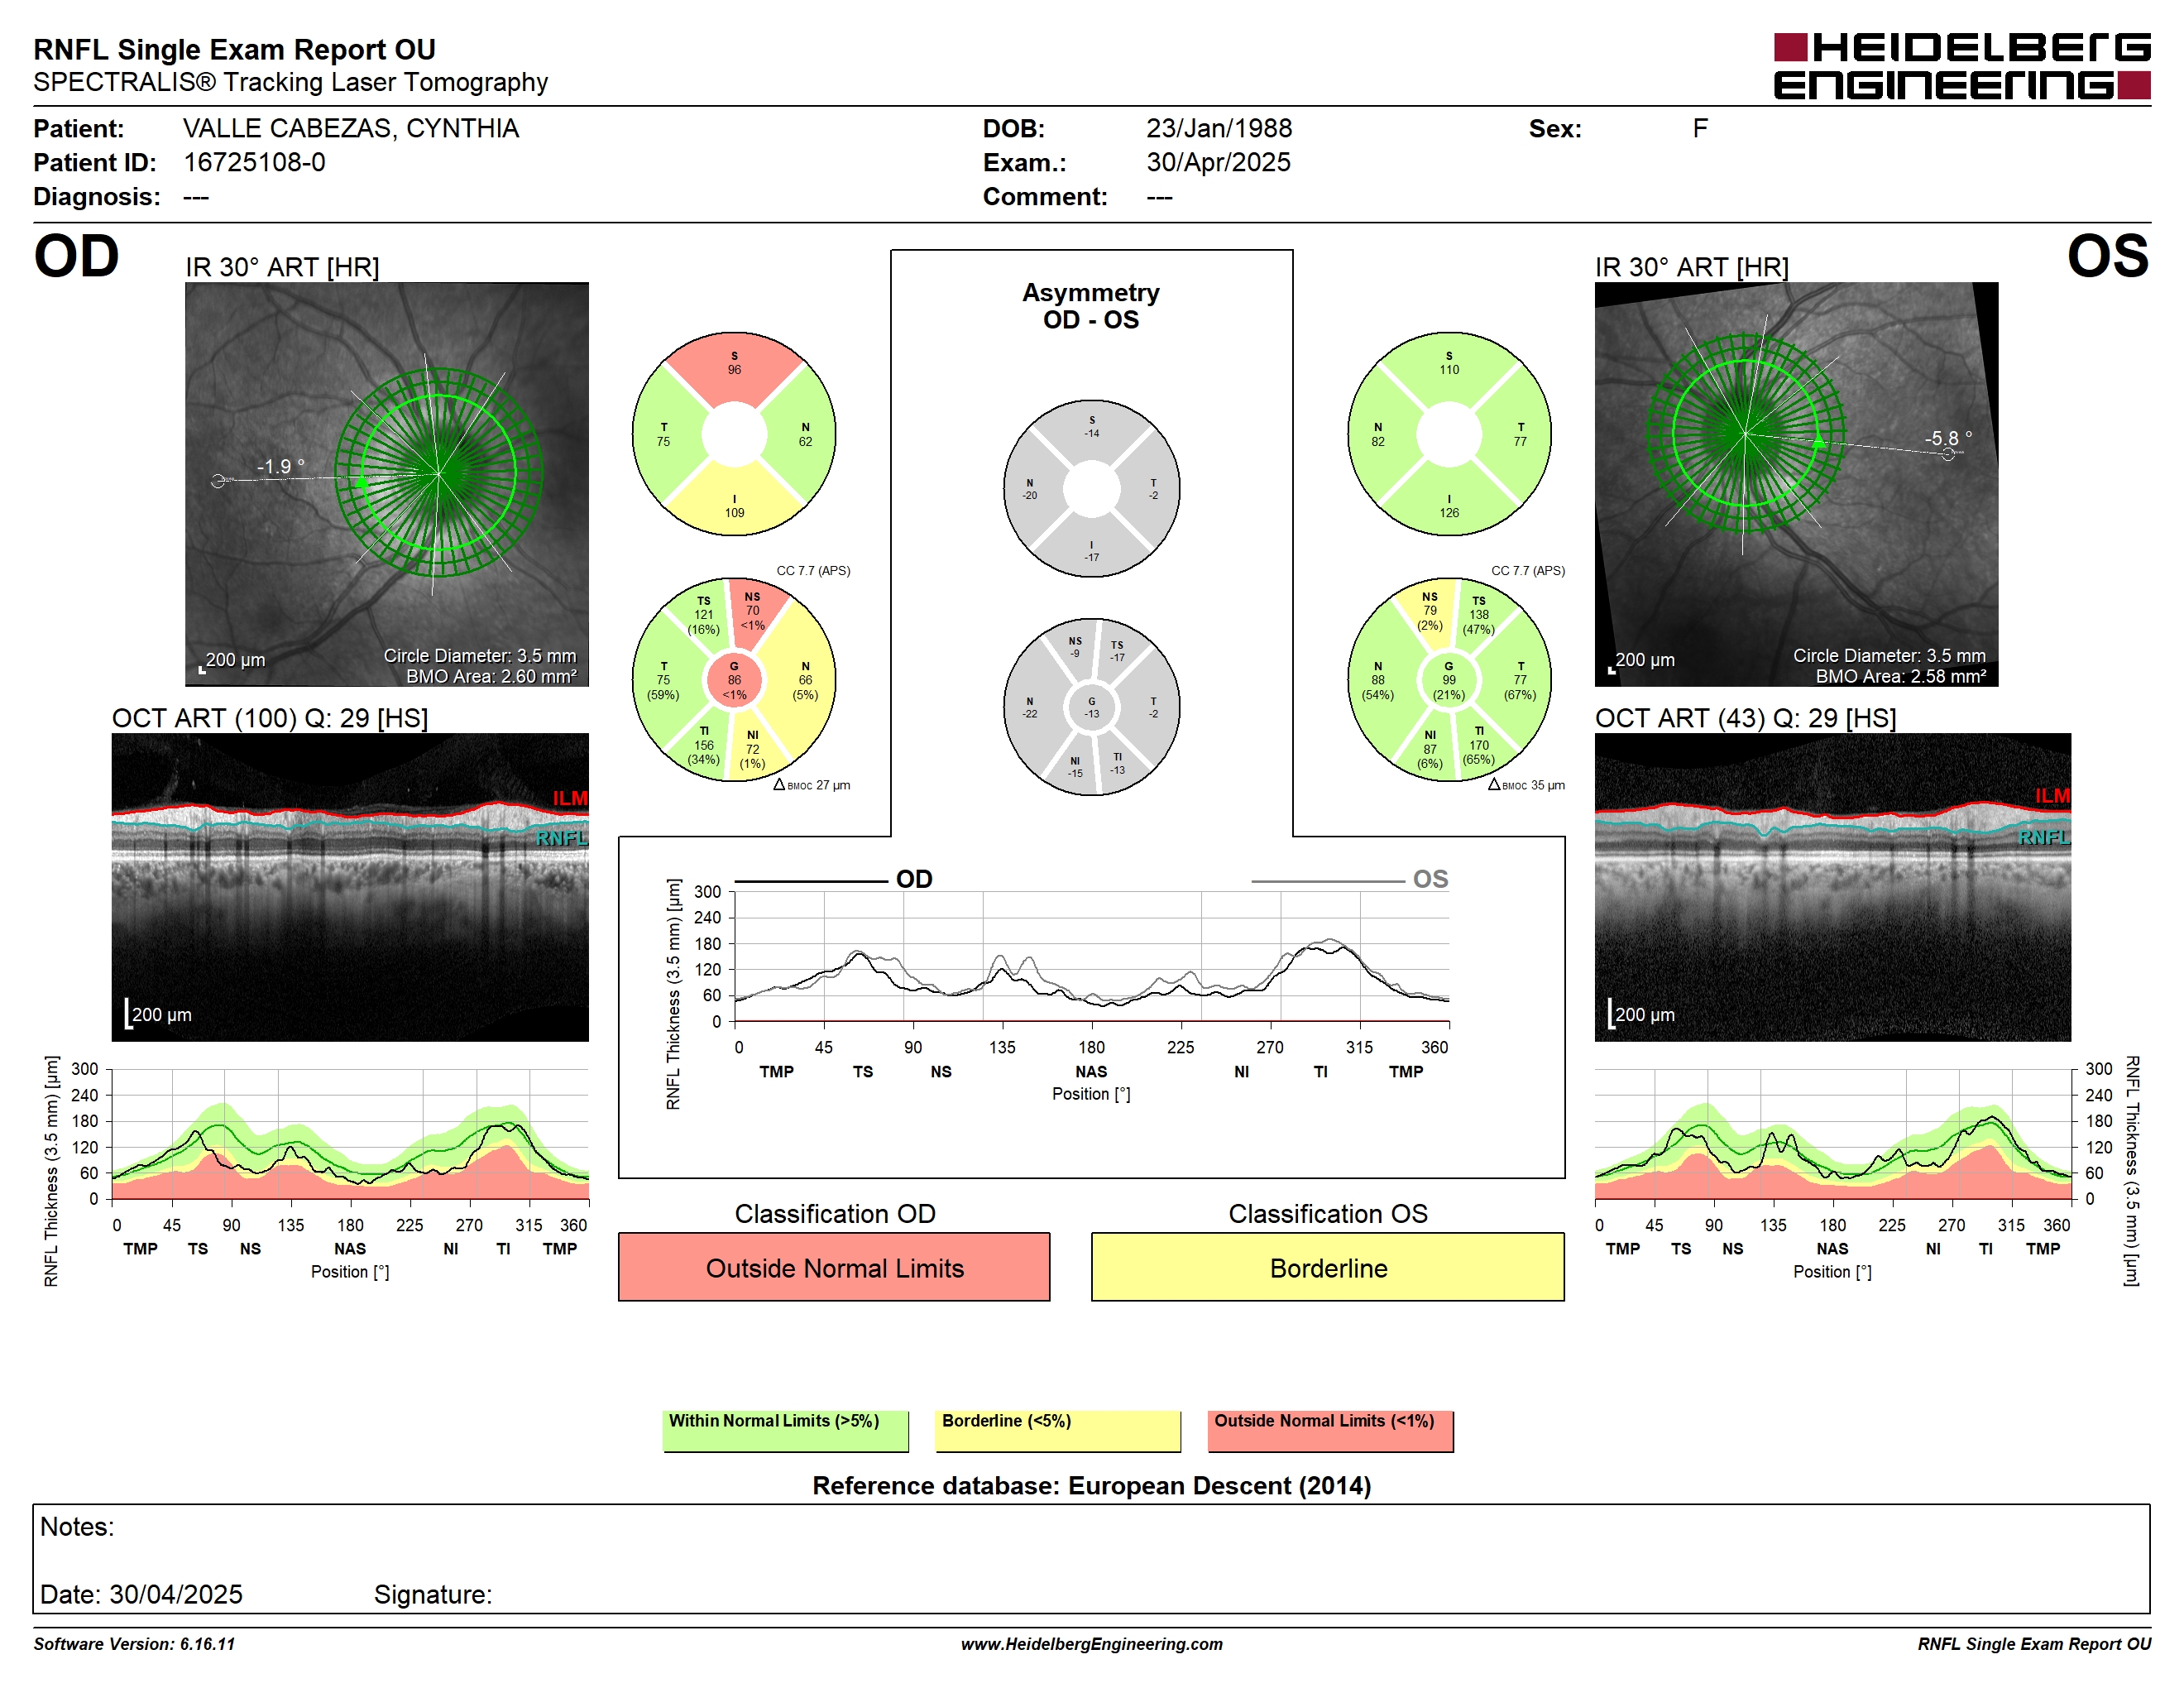
Task: Click the OS superior quadrant value 110
Action: [1449, 370]
